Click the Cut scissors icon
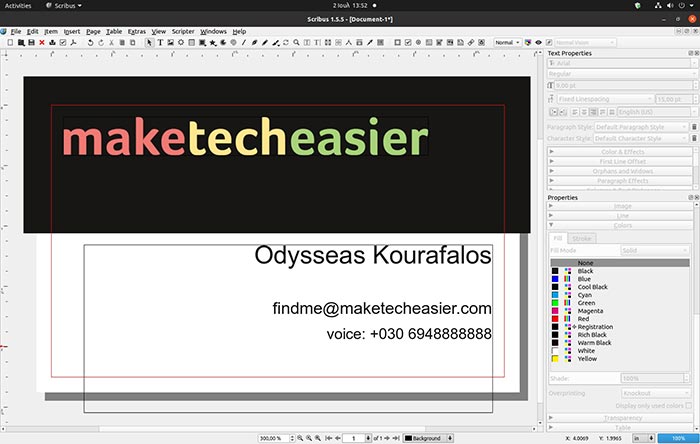The width and height of the screenshot is (700, 444). pyautogui.click(x=111, y=42)
